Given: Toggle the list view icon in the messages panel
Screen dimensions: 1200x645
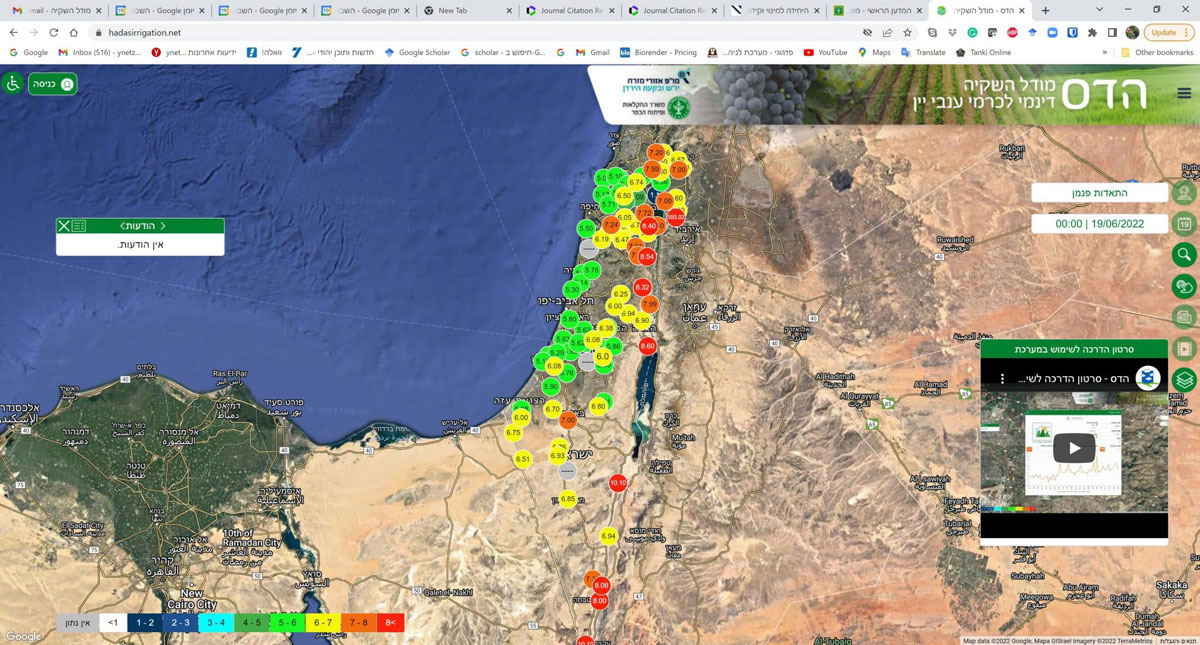Looking at the screenshot, I should click(79, 226).
